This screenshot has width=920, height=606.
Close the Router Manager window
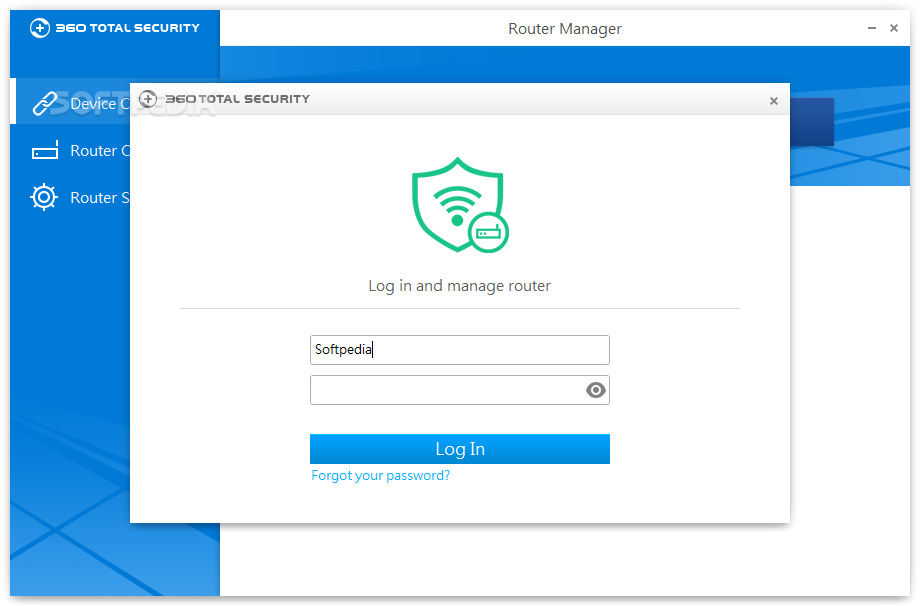pyautogui.click(x=894, y=28)
